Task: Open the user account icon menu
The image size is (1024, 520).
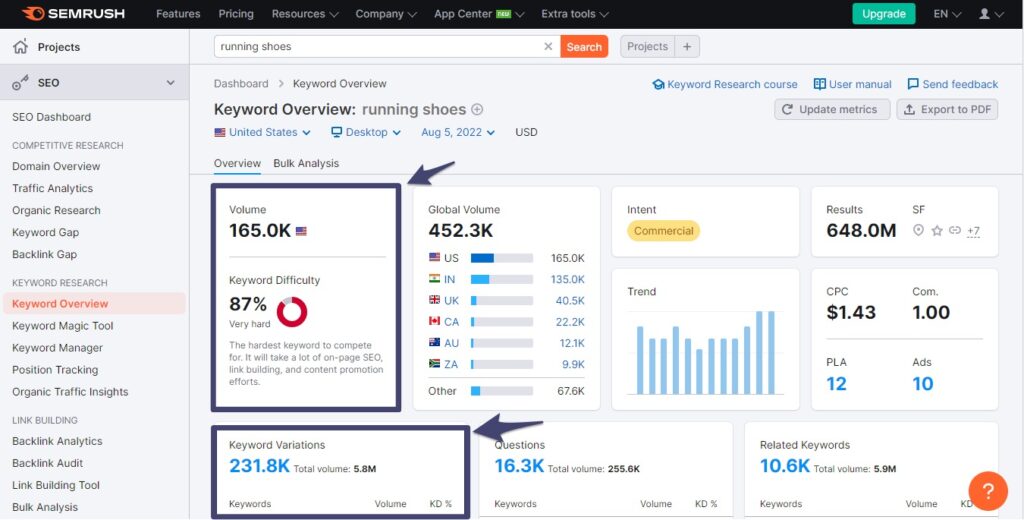Action: [x=991, y=14]
